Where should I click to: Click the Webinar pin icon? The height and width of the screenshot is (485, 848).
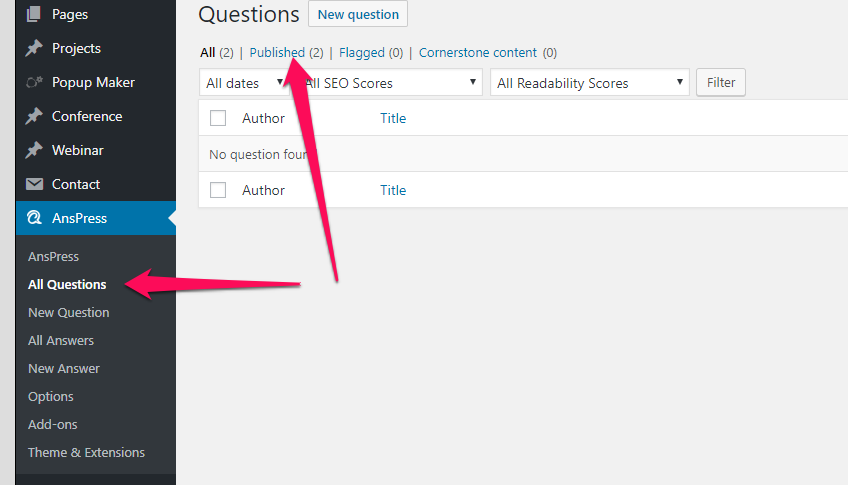point(34,150)
